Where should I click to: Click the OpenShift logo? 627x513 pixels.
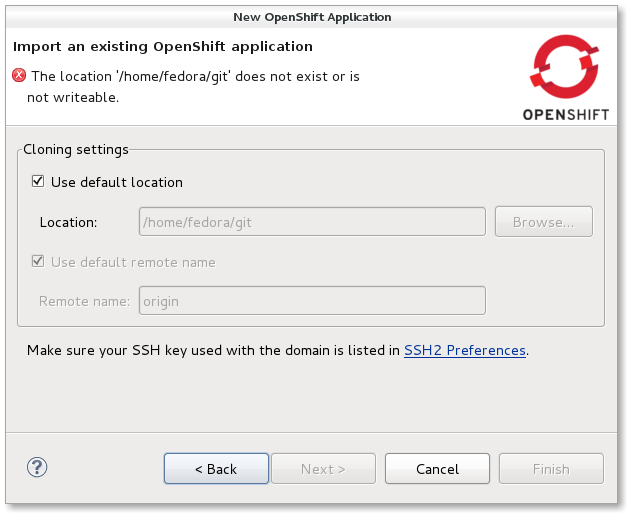[x=564, y=78]
